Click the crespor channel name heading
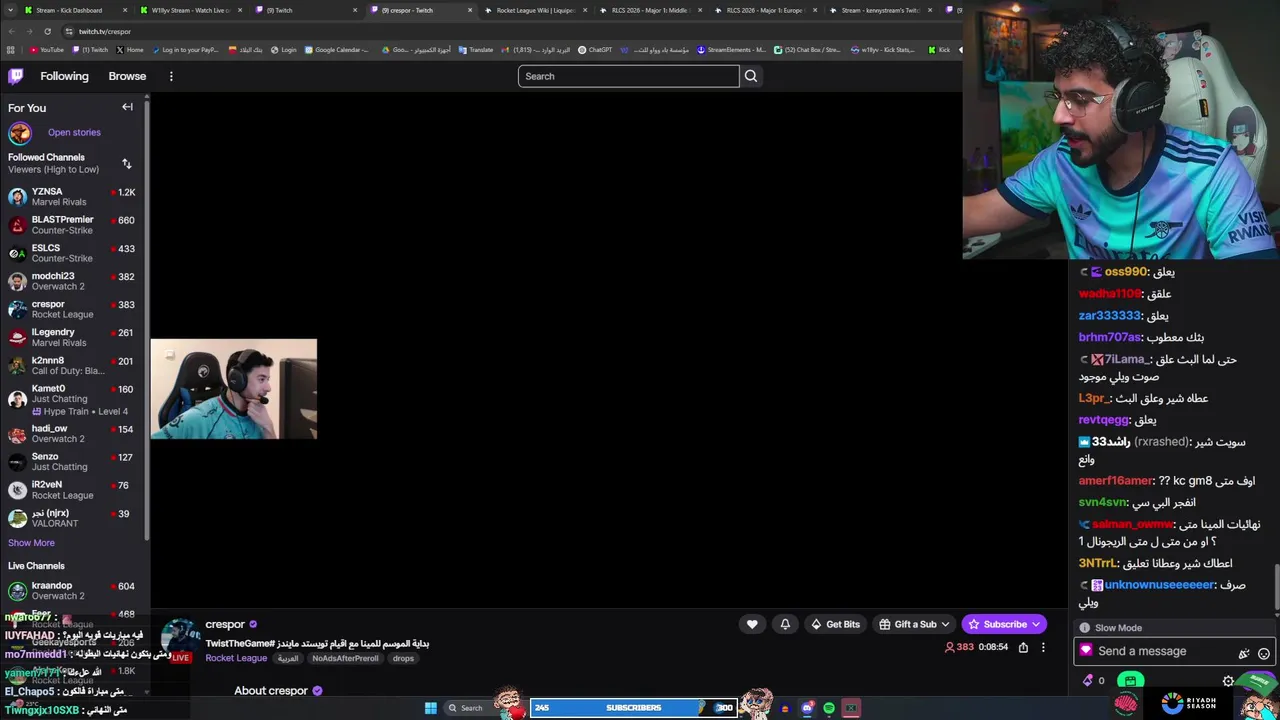 point(225,624)
